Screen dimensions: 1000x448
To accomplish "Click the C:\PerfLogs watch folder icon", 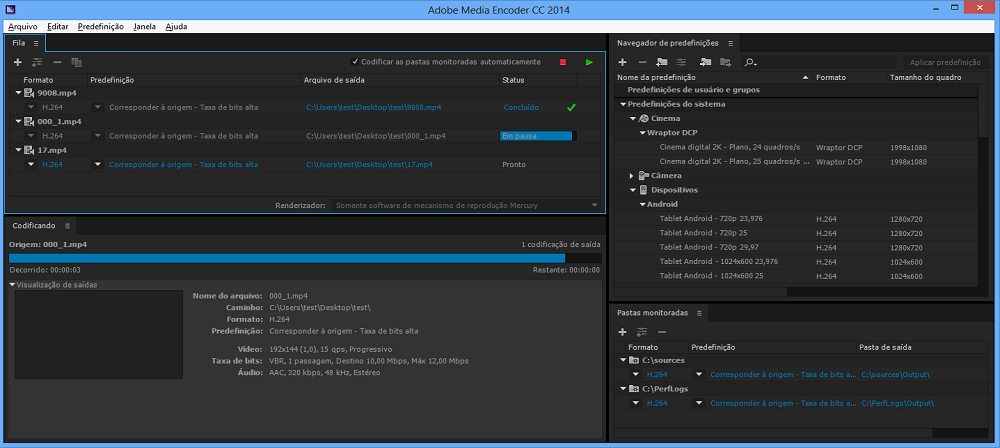I will (x=635, y=388).
